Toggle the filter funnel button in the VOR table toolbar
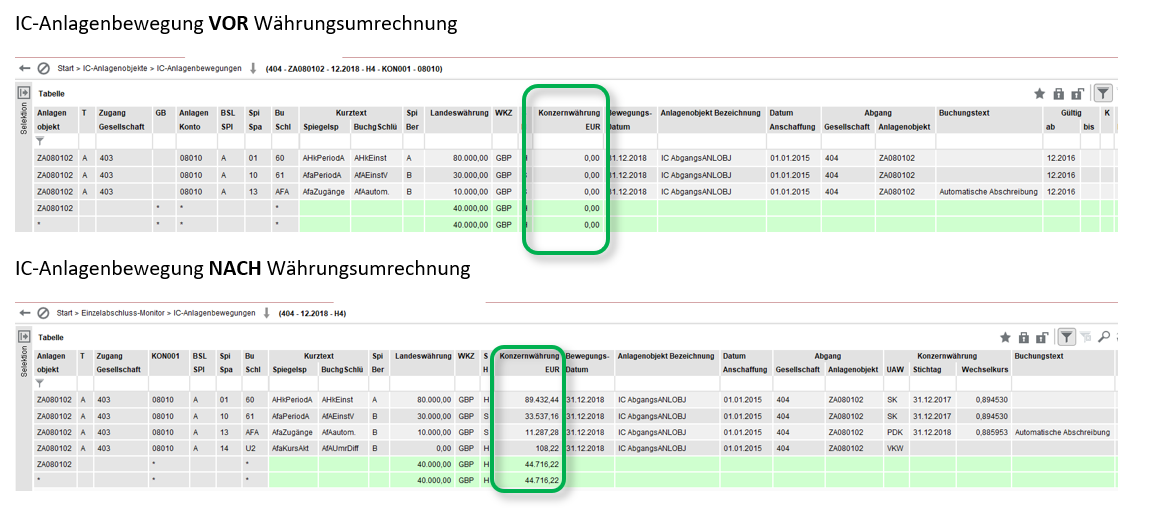Screen dimensions: 1161x528 pyautogui.click(x=1103, y=93)
